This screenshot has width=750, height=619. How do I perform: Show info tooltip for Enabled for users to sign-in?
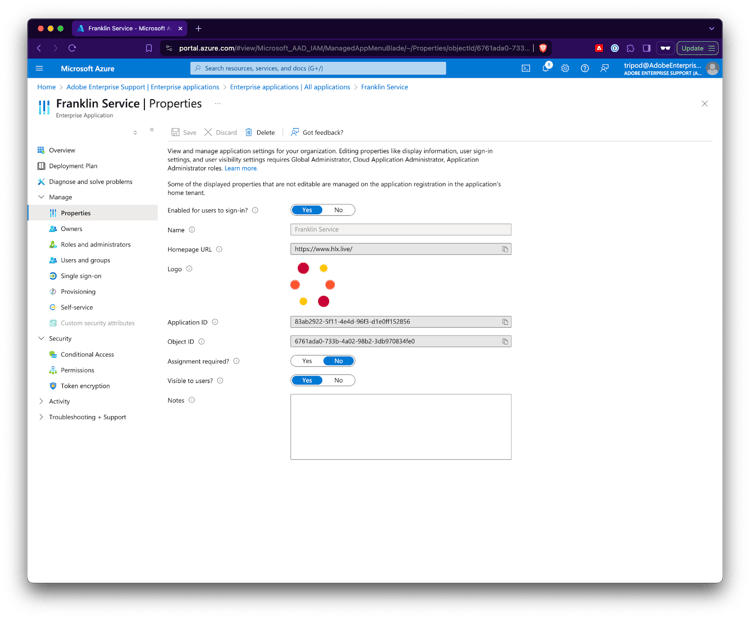pos(255,210)
